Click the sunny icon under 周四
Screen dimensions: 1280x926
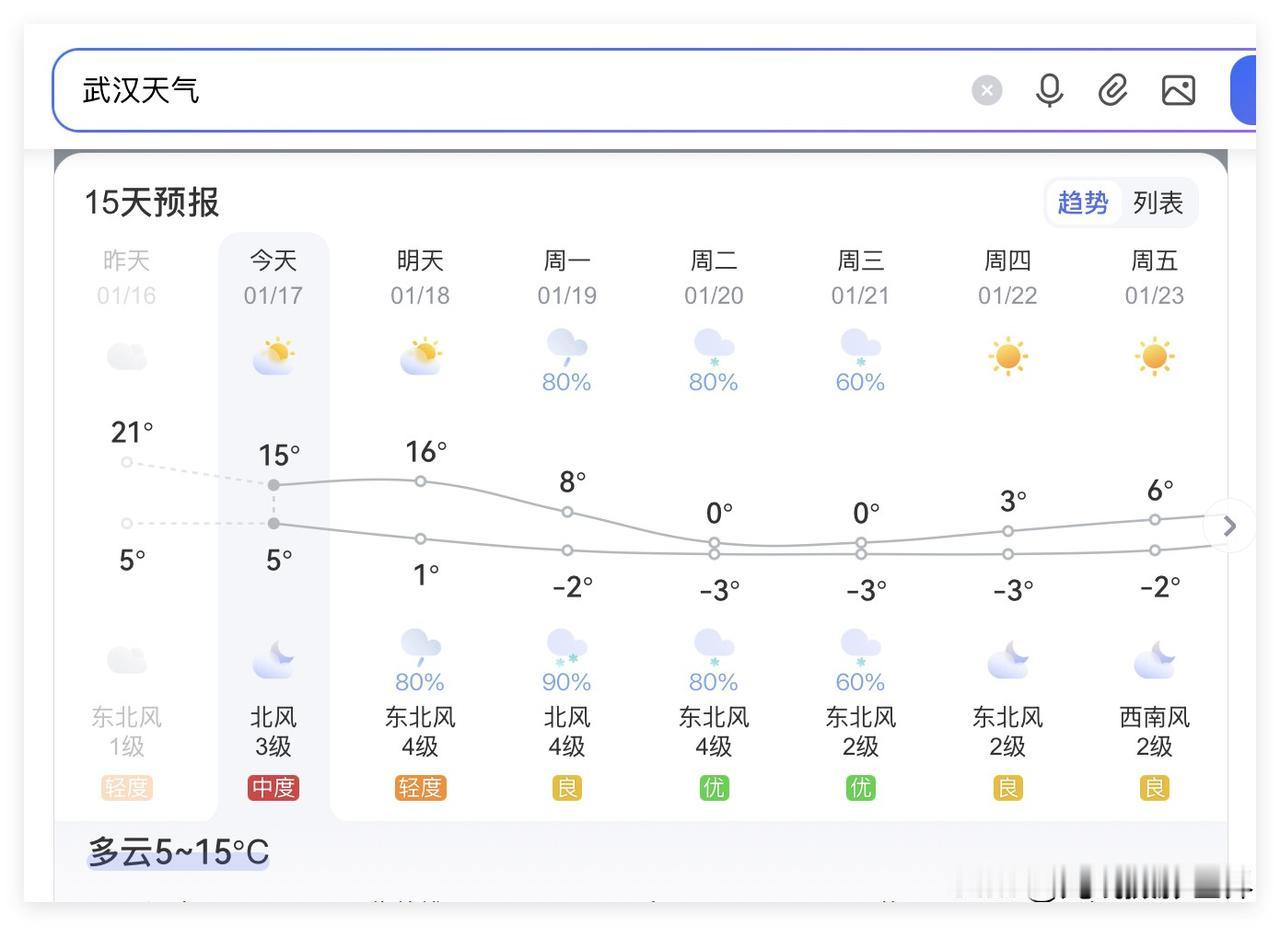click(1007, 355)
